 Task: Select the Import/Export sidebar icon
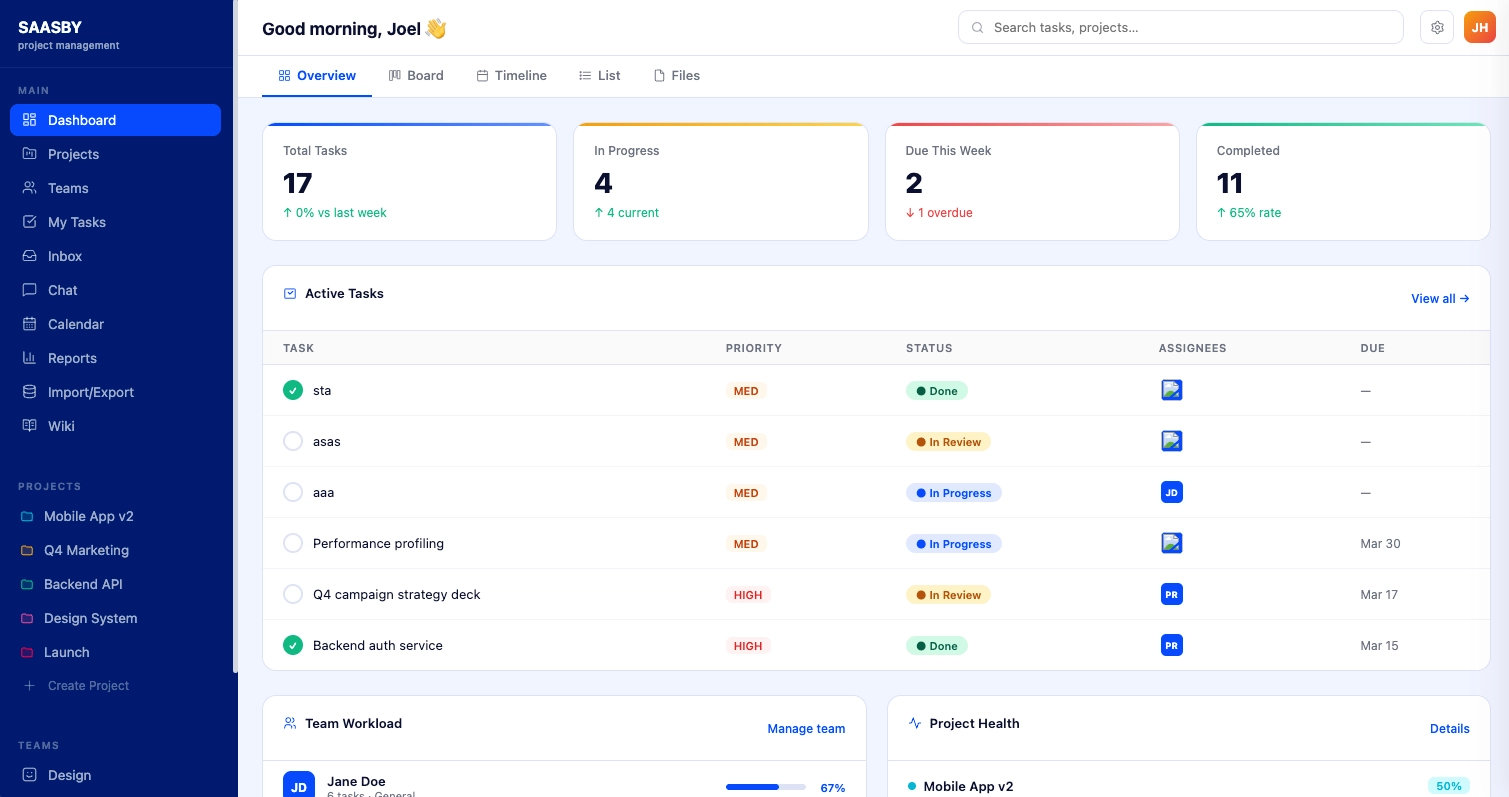(x=31, y=392)
